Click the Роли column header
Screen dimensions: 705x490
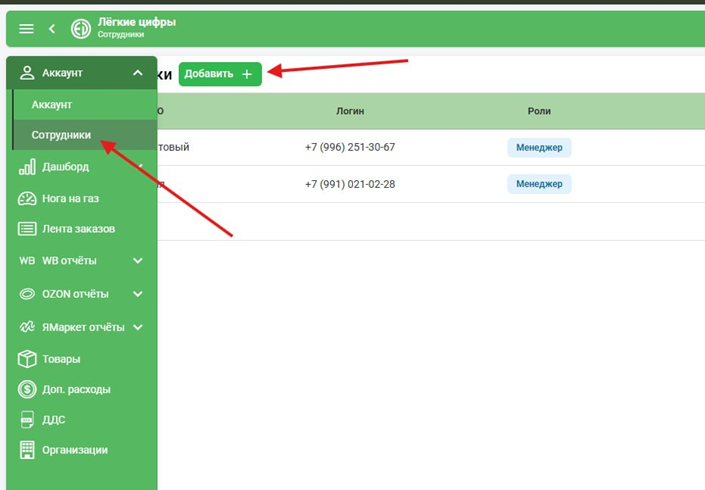[539, 111]
